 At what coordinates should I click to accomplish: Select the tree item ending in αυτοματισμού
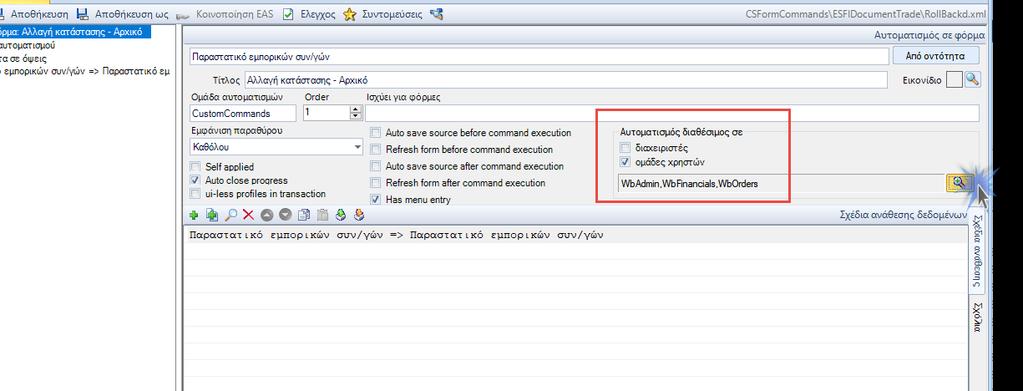(27, 45)
